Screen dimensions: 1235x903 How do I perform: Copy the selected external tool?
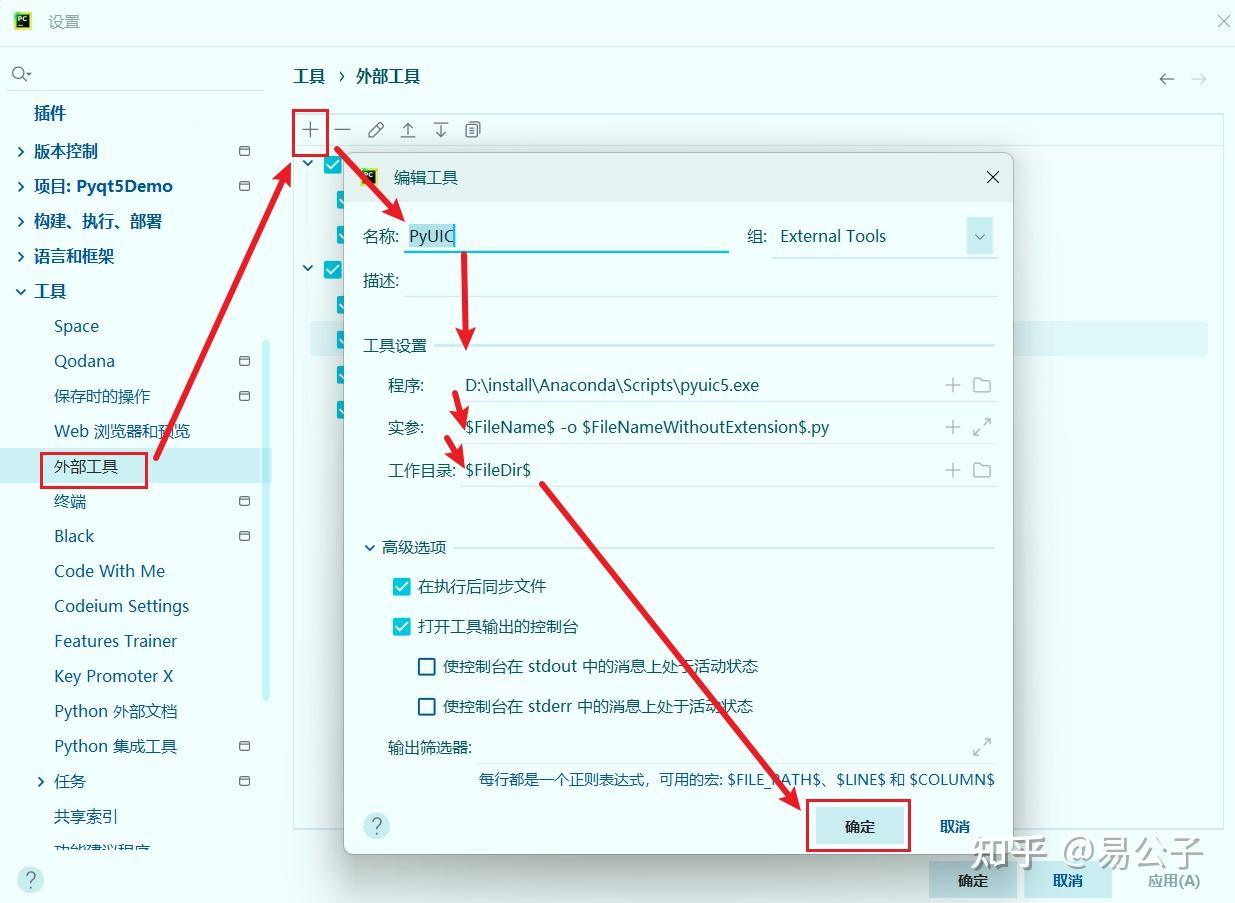point(472,129)
